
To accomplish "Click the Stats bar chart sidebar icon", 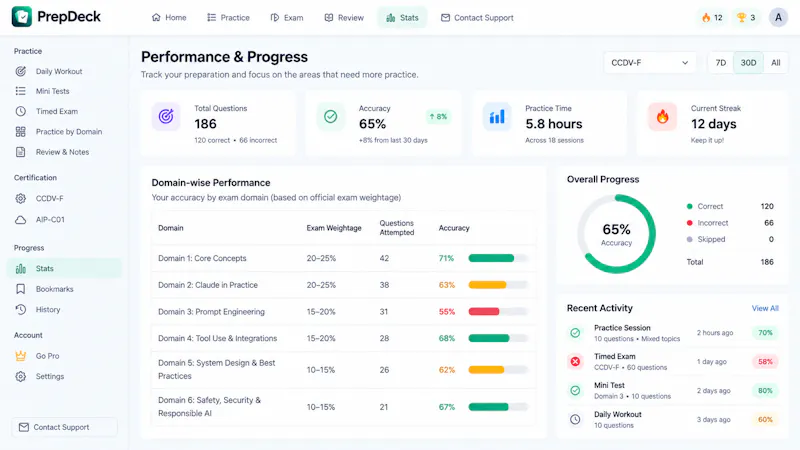I will click(x=20, y=268).
